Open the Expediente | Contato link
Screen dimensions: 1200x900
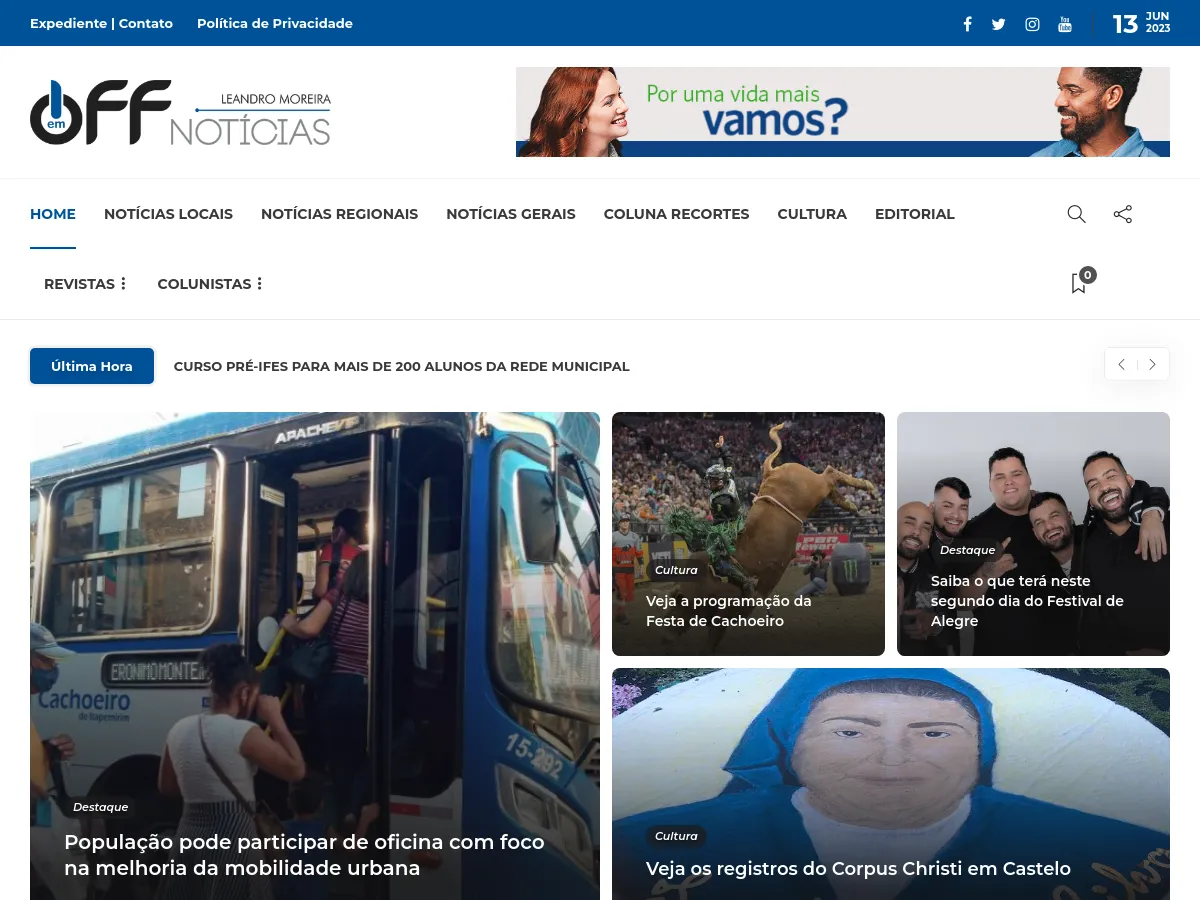pyautogui.click(x=102, y=23)
